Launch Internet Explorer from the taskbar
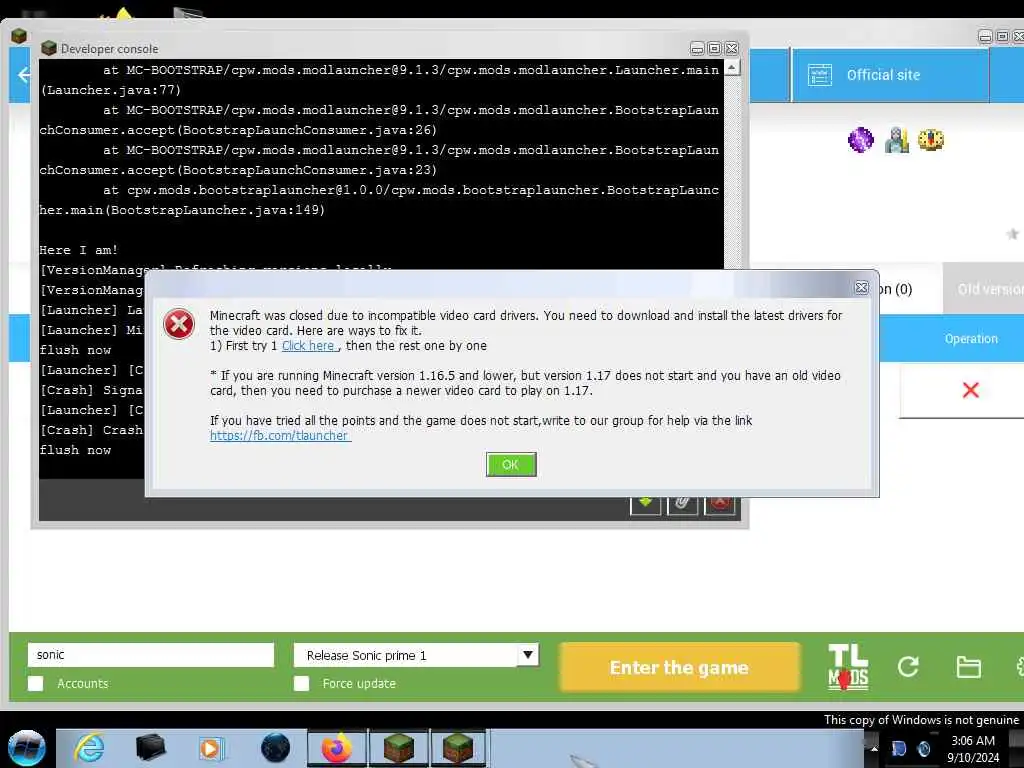1024x768 pixels. (x=89, y=748)
